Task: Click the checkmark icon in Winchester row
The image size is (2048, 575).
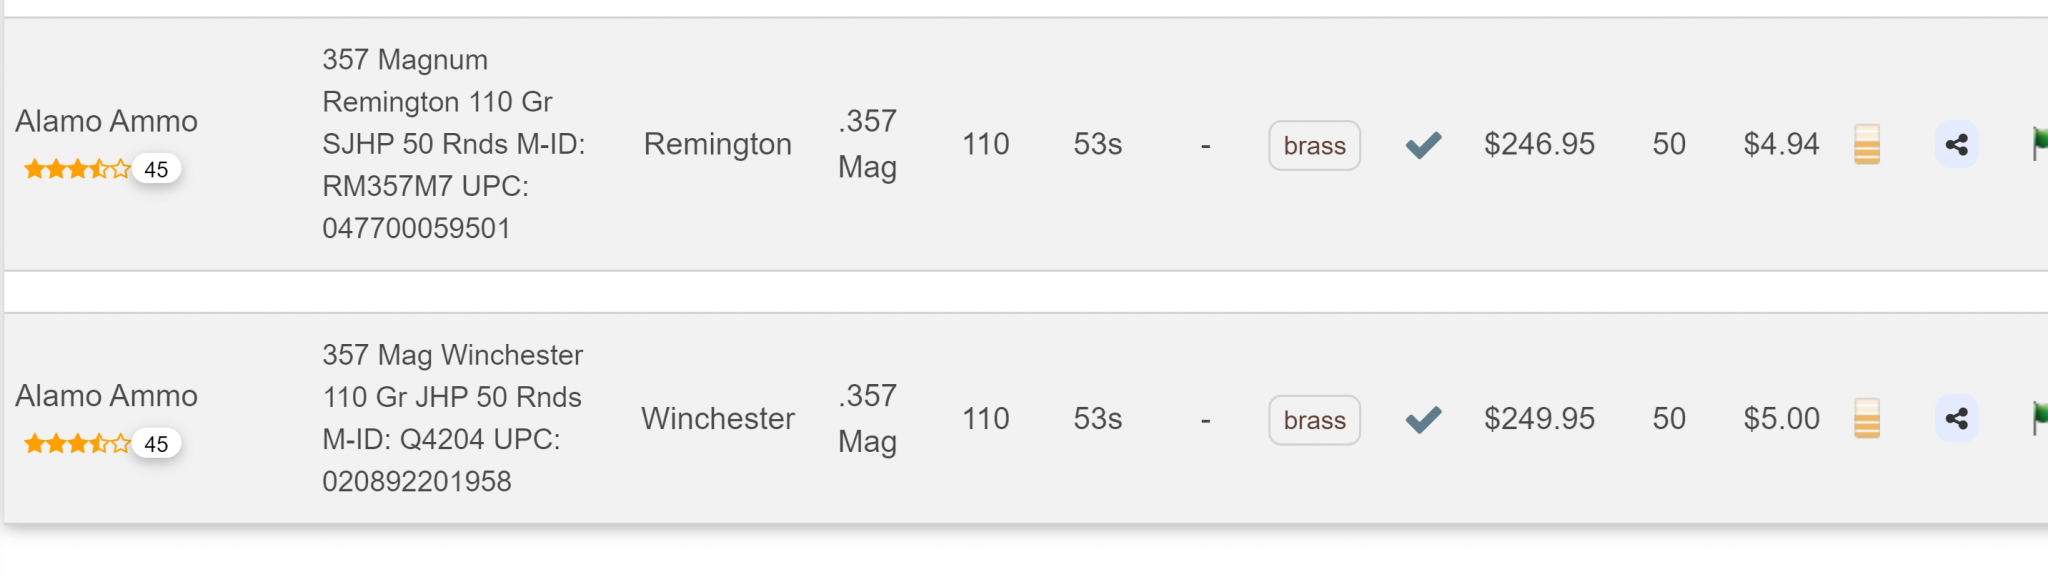Action: point(1423,419)
